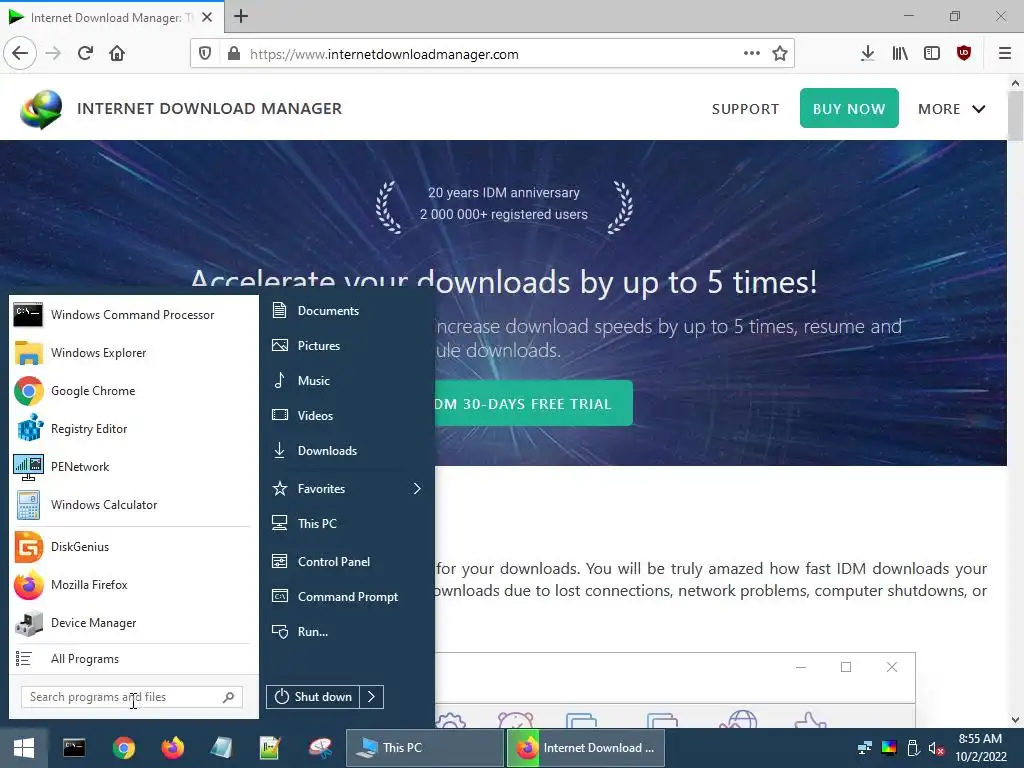Open Firefox library icon
The image size is (1024, 768).
pos(900,54)
